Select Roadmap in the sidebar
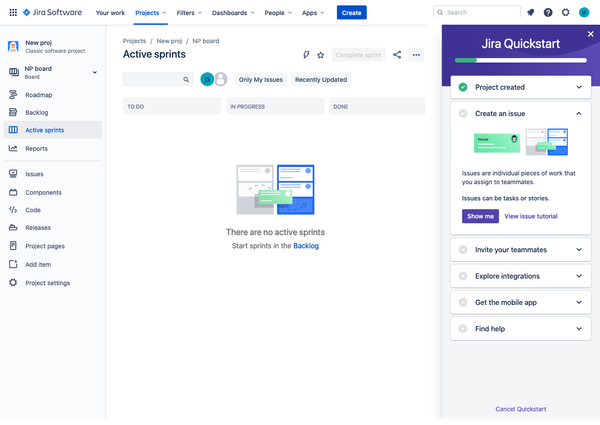This screenshot has width=600, height=425. [x=53, y=95]
